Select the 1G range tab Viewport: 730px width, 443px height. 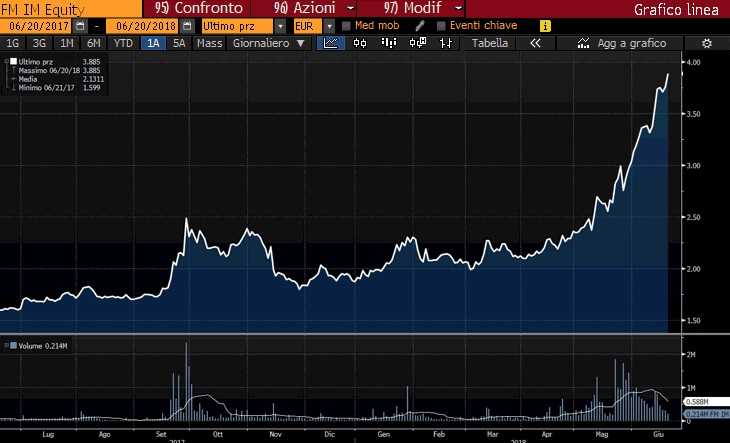click(12, 43)
